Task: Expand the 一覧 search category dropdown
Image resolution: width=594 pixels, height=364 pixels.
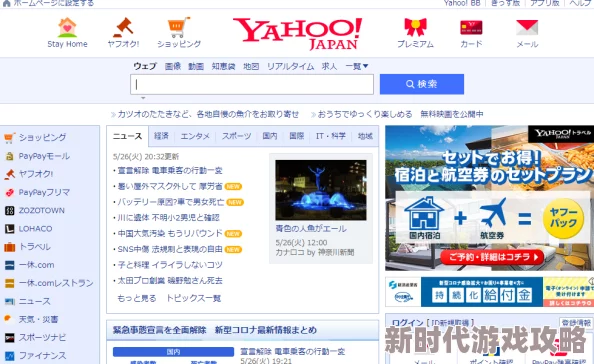Action: (356, 66)
